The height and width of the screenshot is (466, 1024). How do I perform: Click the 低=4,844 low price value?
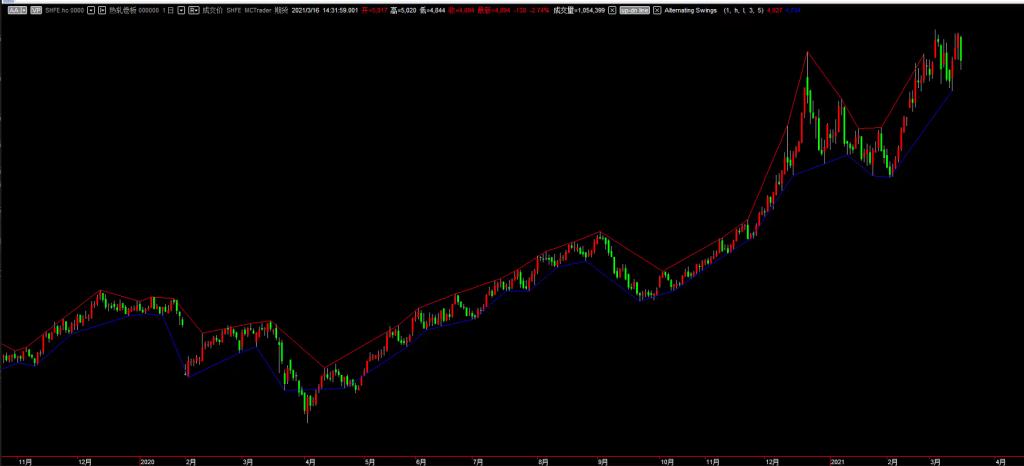(x=432, y=10)
